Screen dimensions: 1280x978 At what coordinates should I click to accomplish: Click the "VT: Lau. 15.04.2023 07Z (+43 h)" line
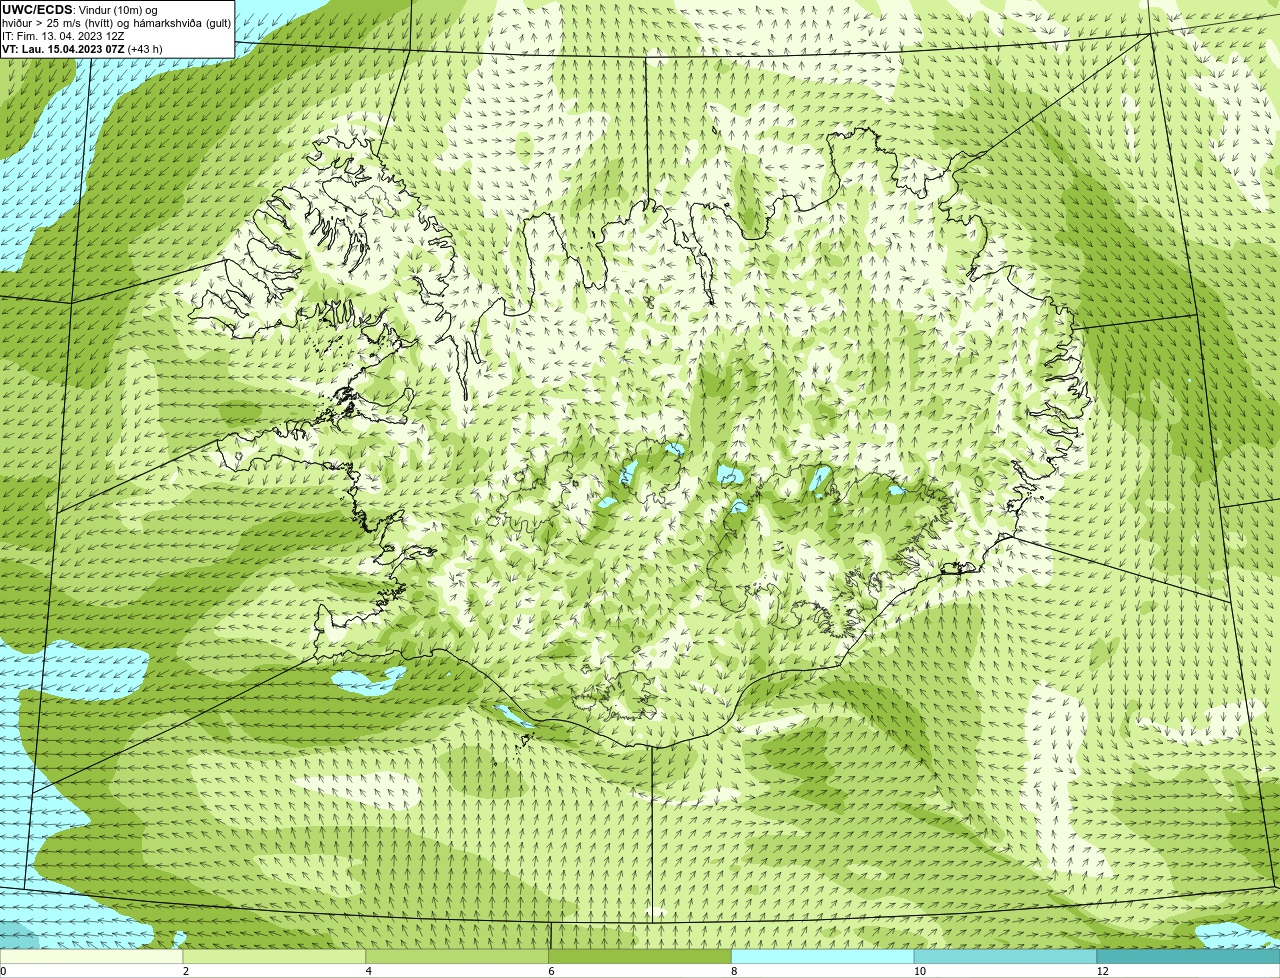pos(82,49)
